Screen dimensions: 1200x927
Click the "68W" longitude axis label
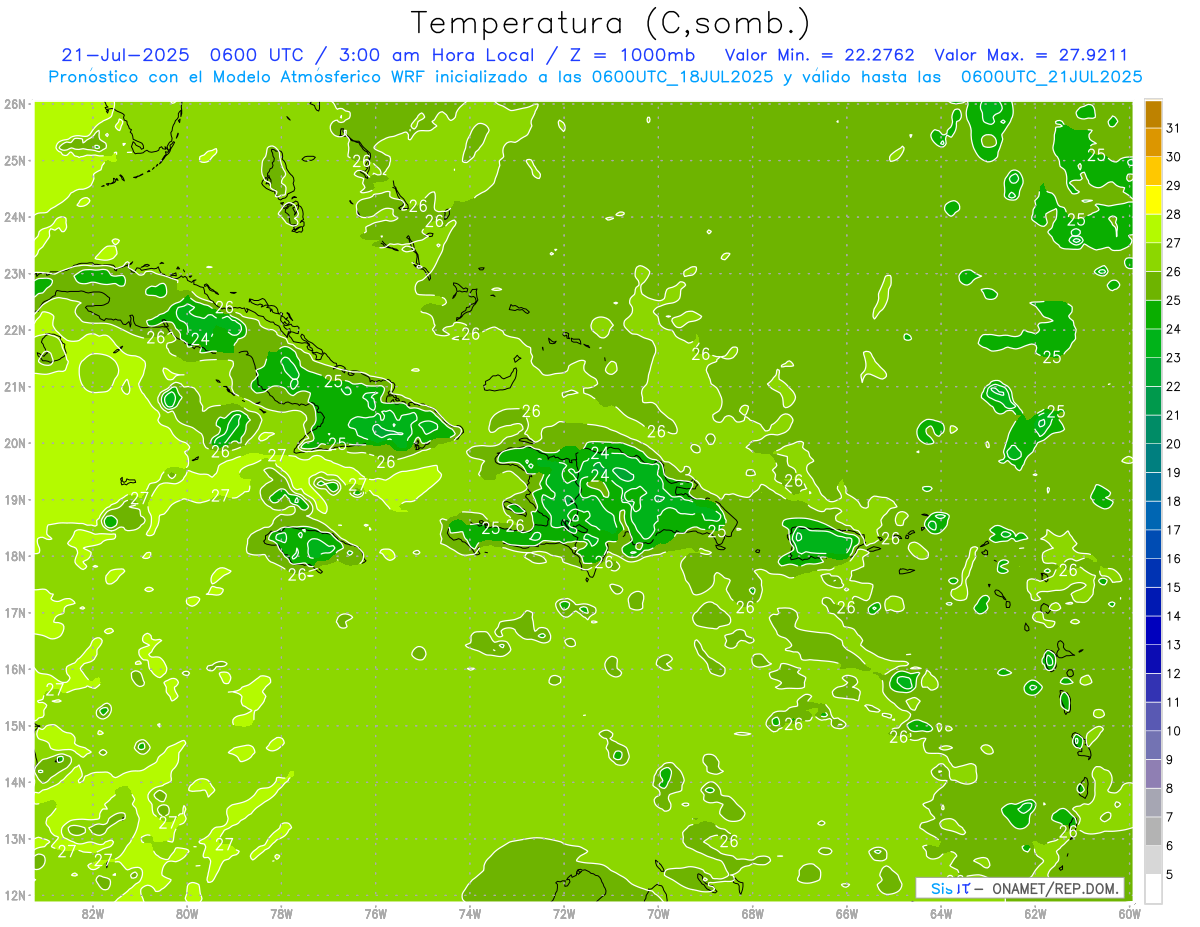click(752, 912)
